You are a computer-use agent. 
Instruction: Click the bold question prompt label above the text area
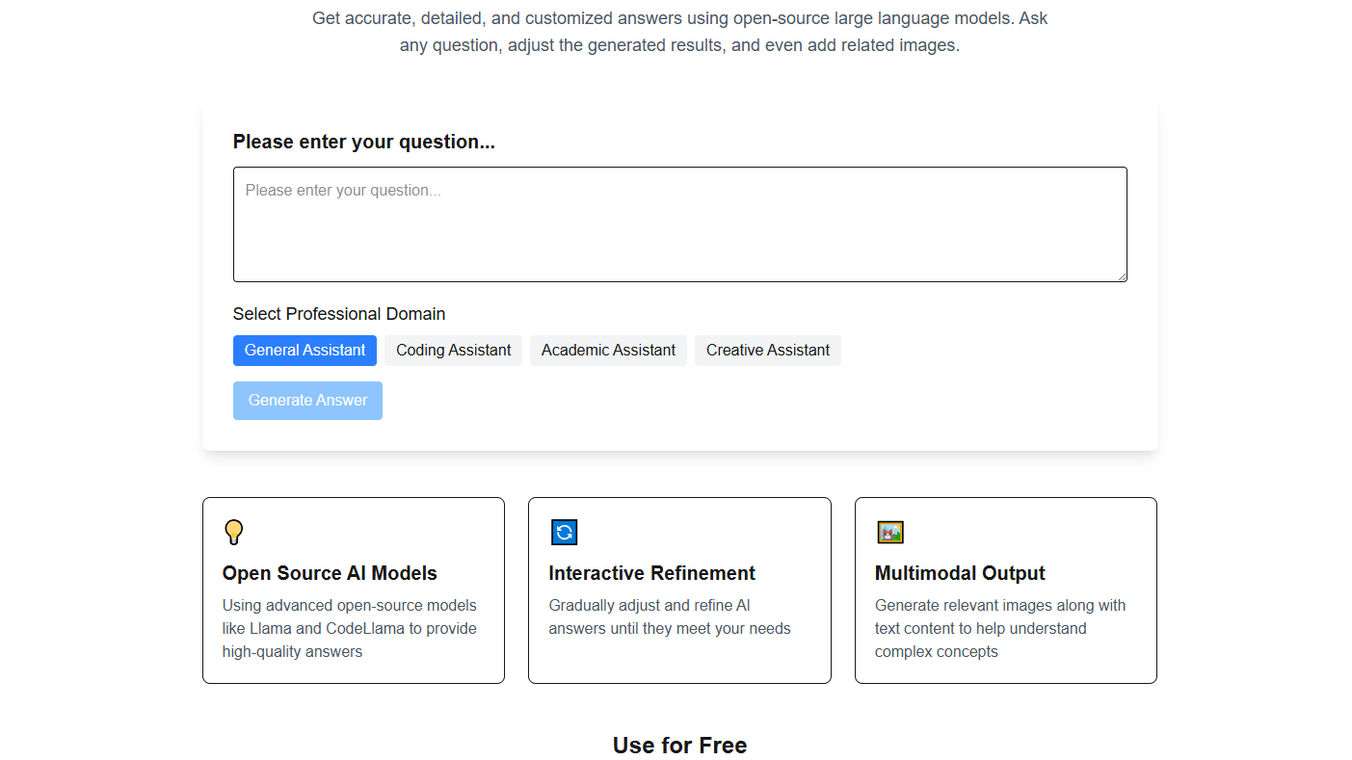(x=364, y=142)
